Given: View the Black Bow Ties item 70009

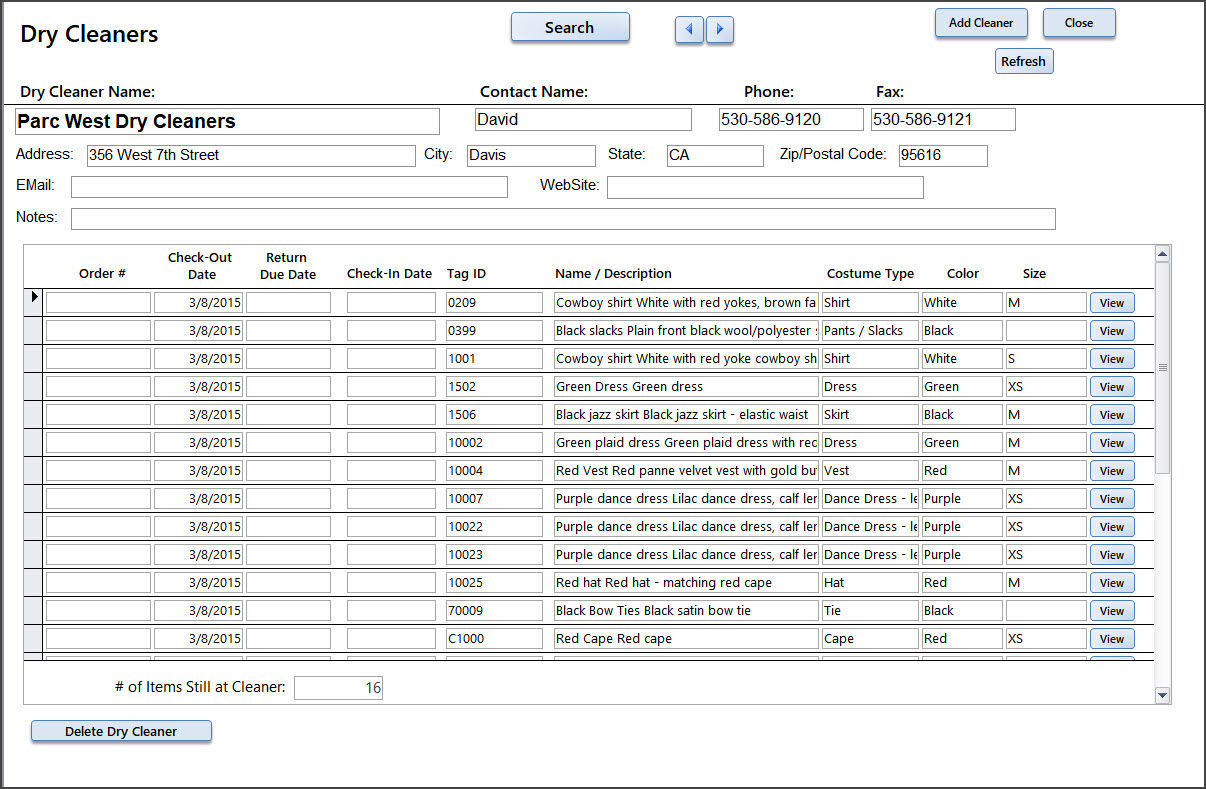Looking at the screenshot, I should point(1112,611).
